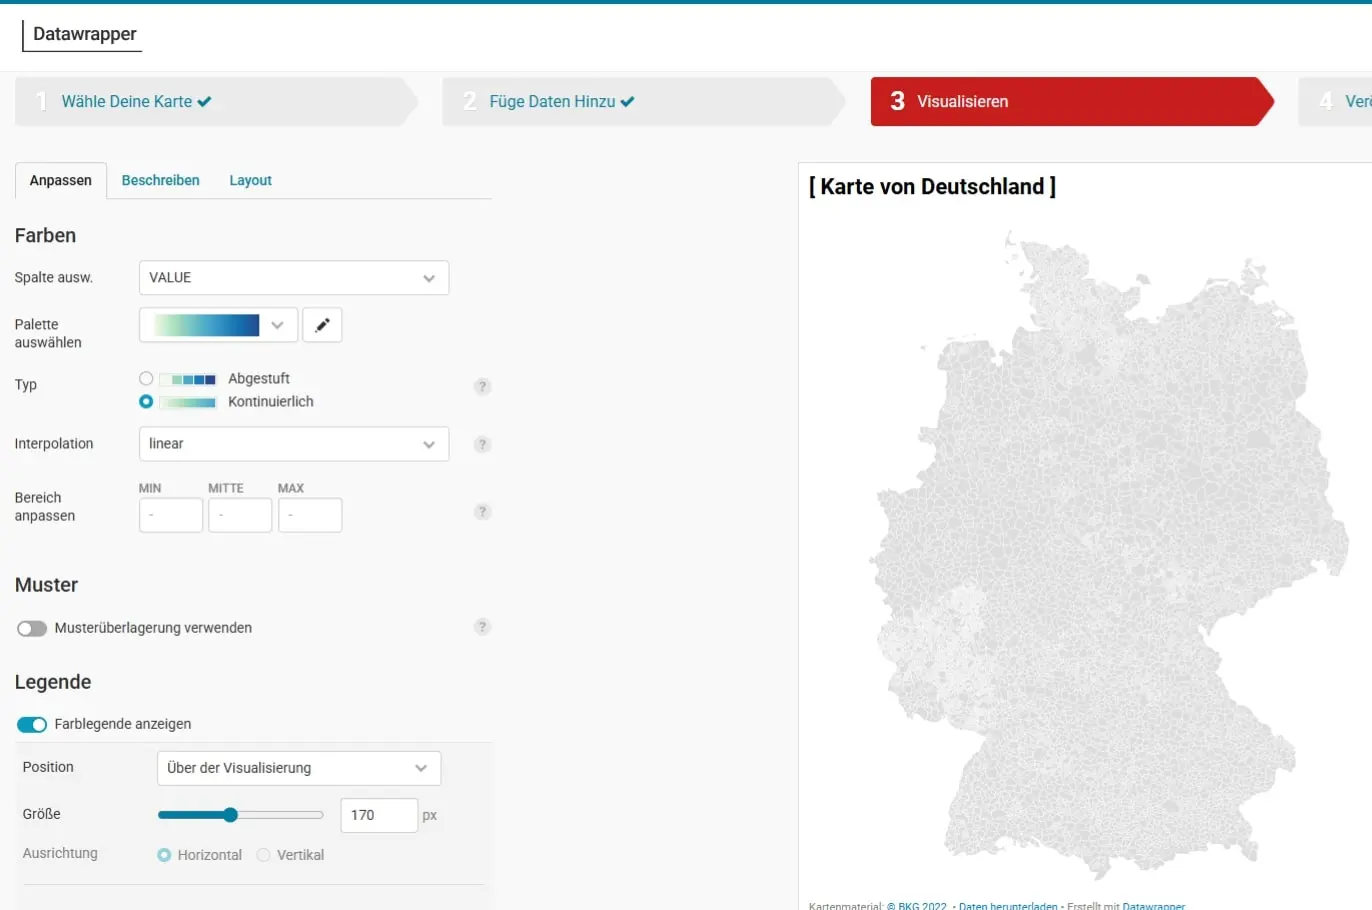Click the help icon beside Interpolation
Screen dimensions: 1372x910
coord(482,444)
